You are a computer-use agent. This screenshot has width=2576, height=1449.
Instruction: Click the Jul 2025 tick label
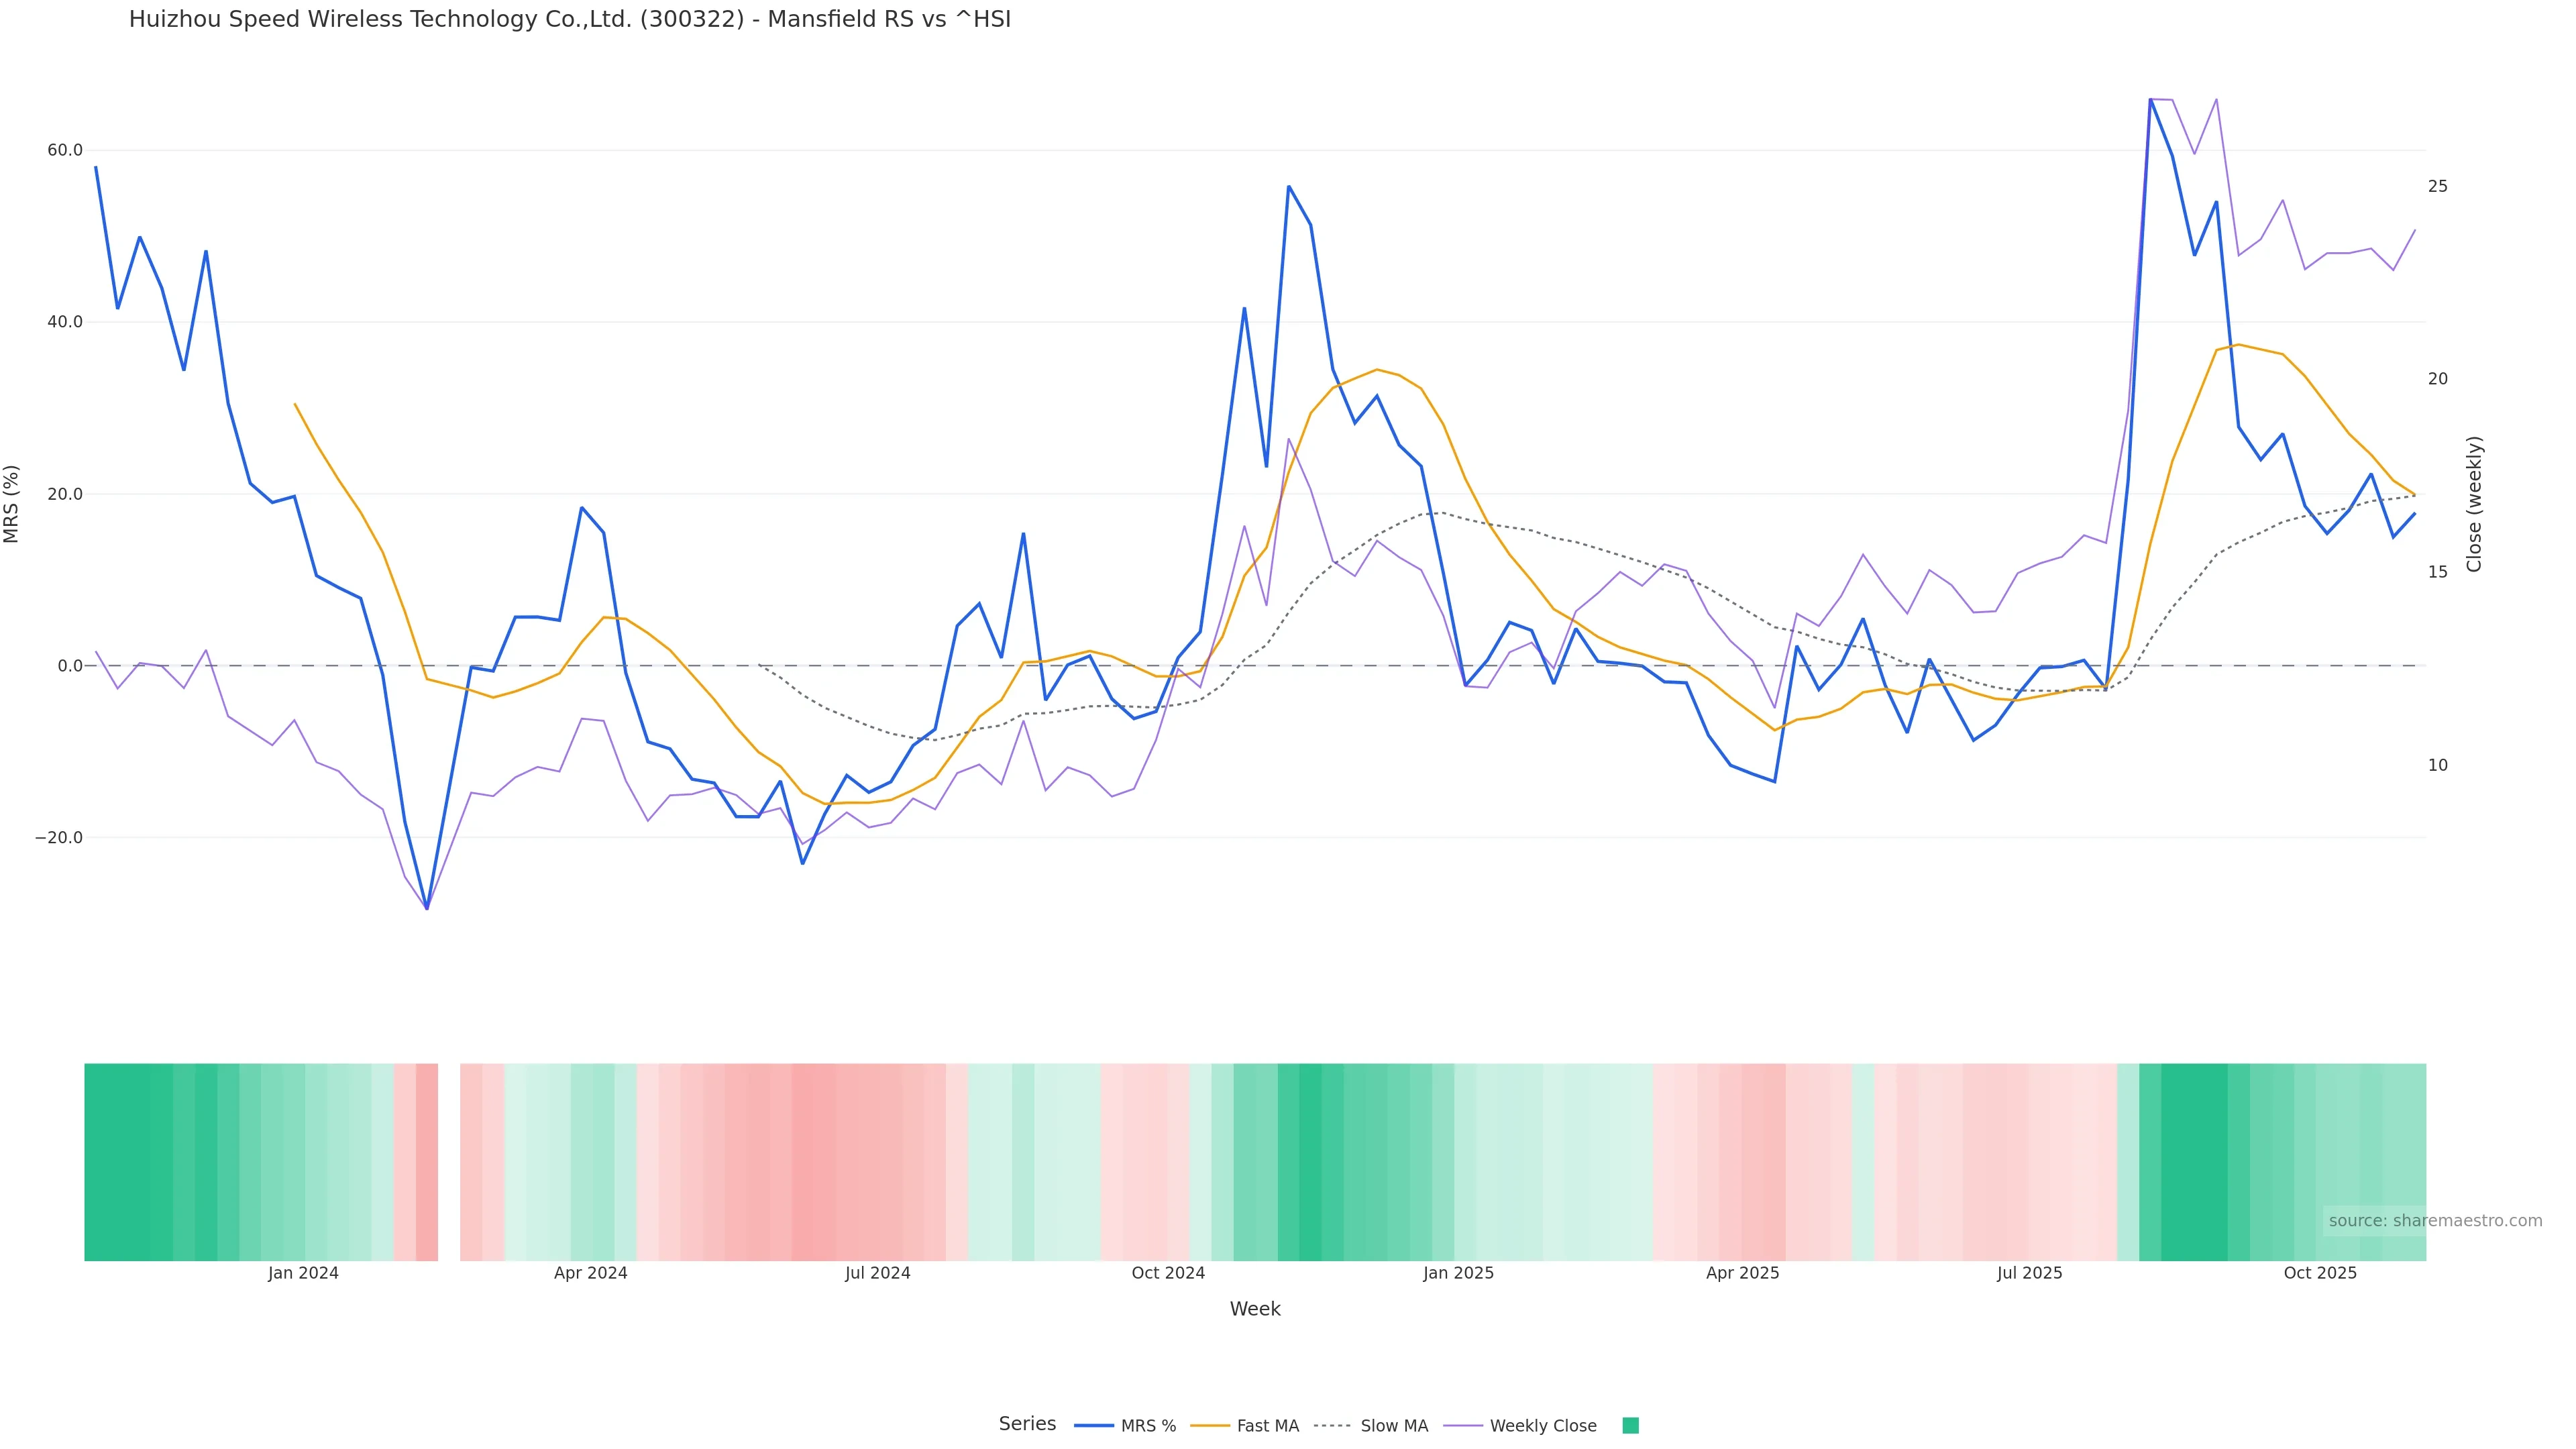point(2029,1273)
